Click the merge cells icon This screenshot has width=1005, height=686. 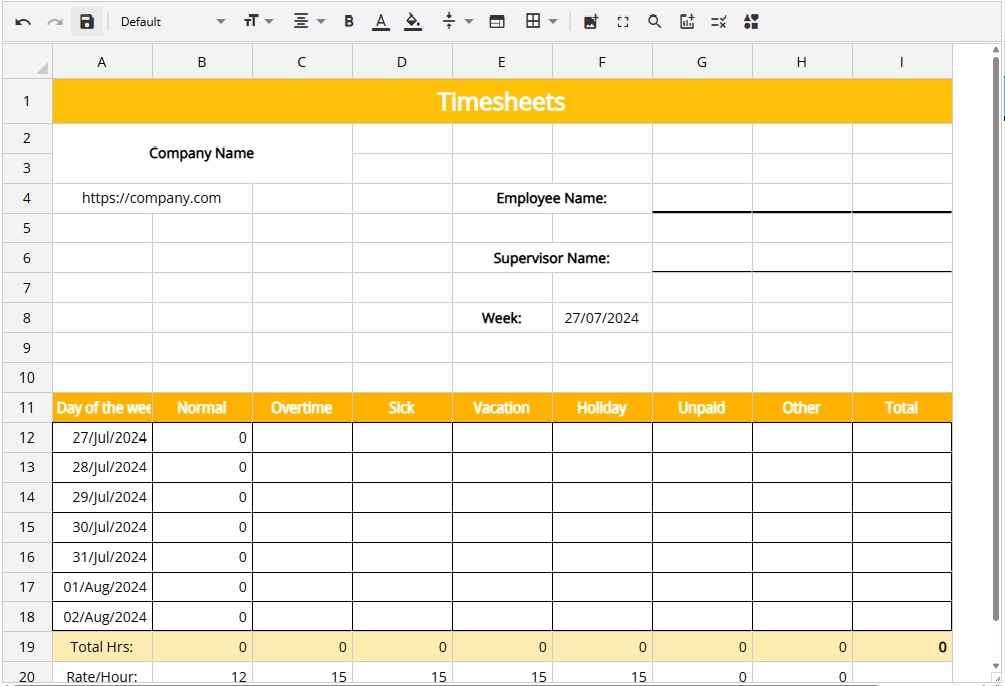point(497,22)
